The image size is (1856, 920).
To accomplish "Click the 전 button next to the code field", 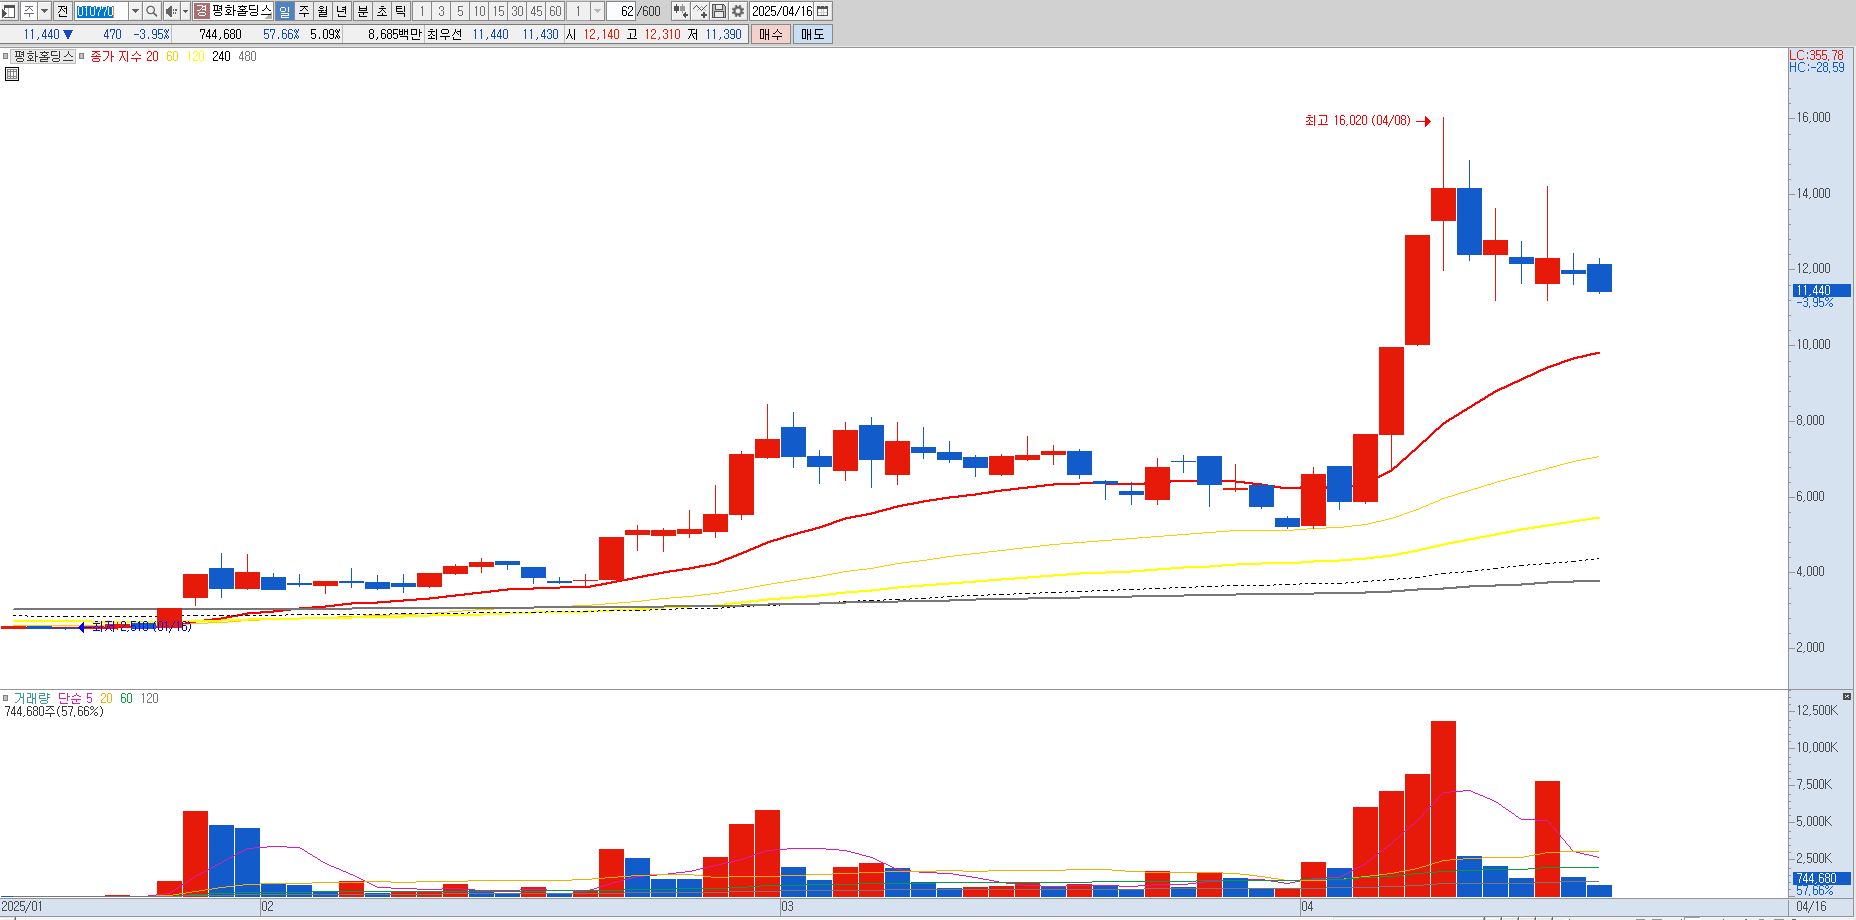I will (62, 11).
